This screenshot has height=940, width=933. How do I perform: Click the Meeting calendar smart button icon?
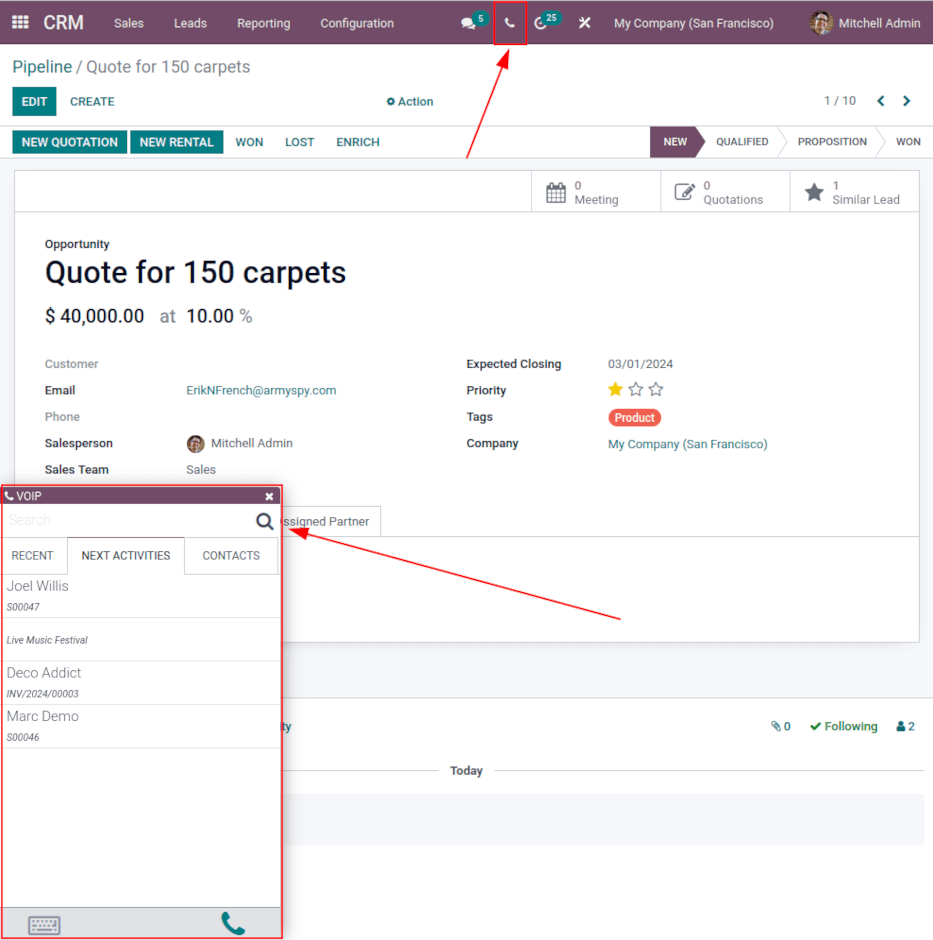(x=557, y=191)
